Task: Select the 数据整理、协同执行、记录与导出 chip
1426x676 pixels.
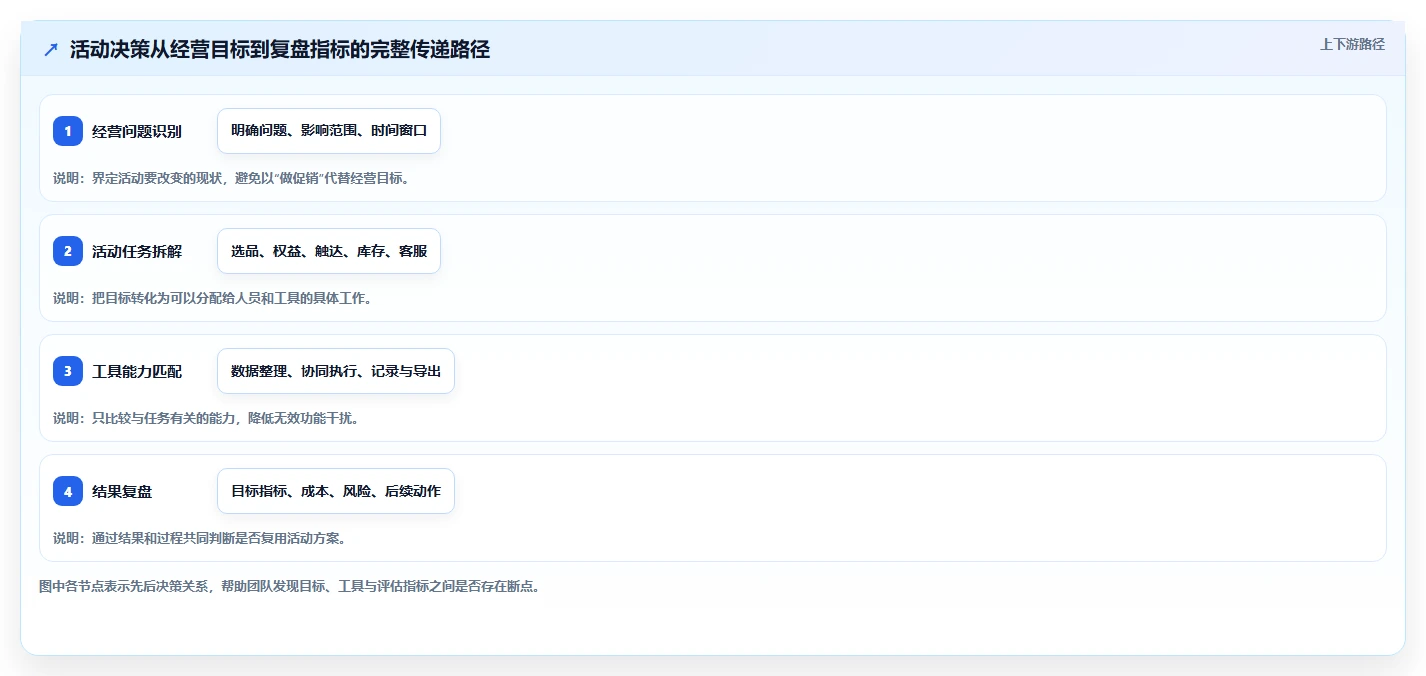Action: point(336,371)
